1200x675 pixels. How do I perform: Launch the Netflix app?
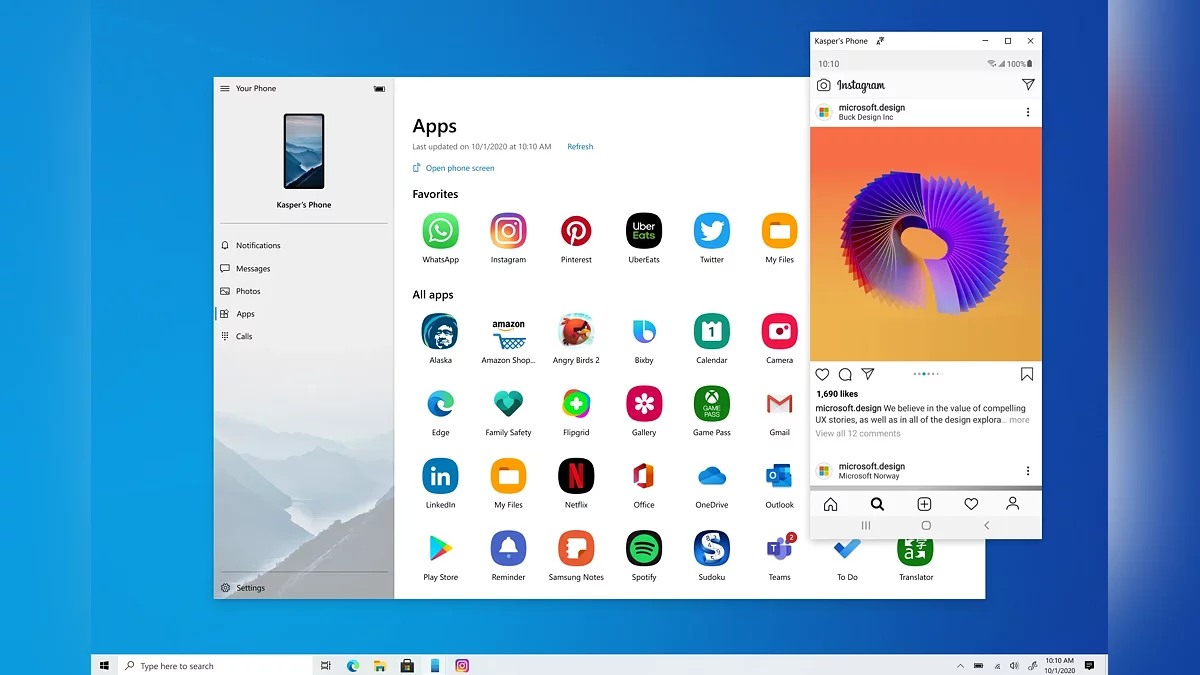[x=576, y=476]
